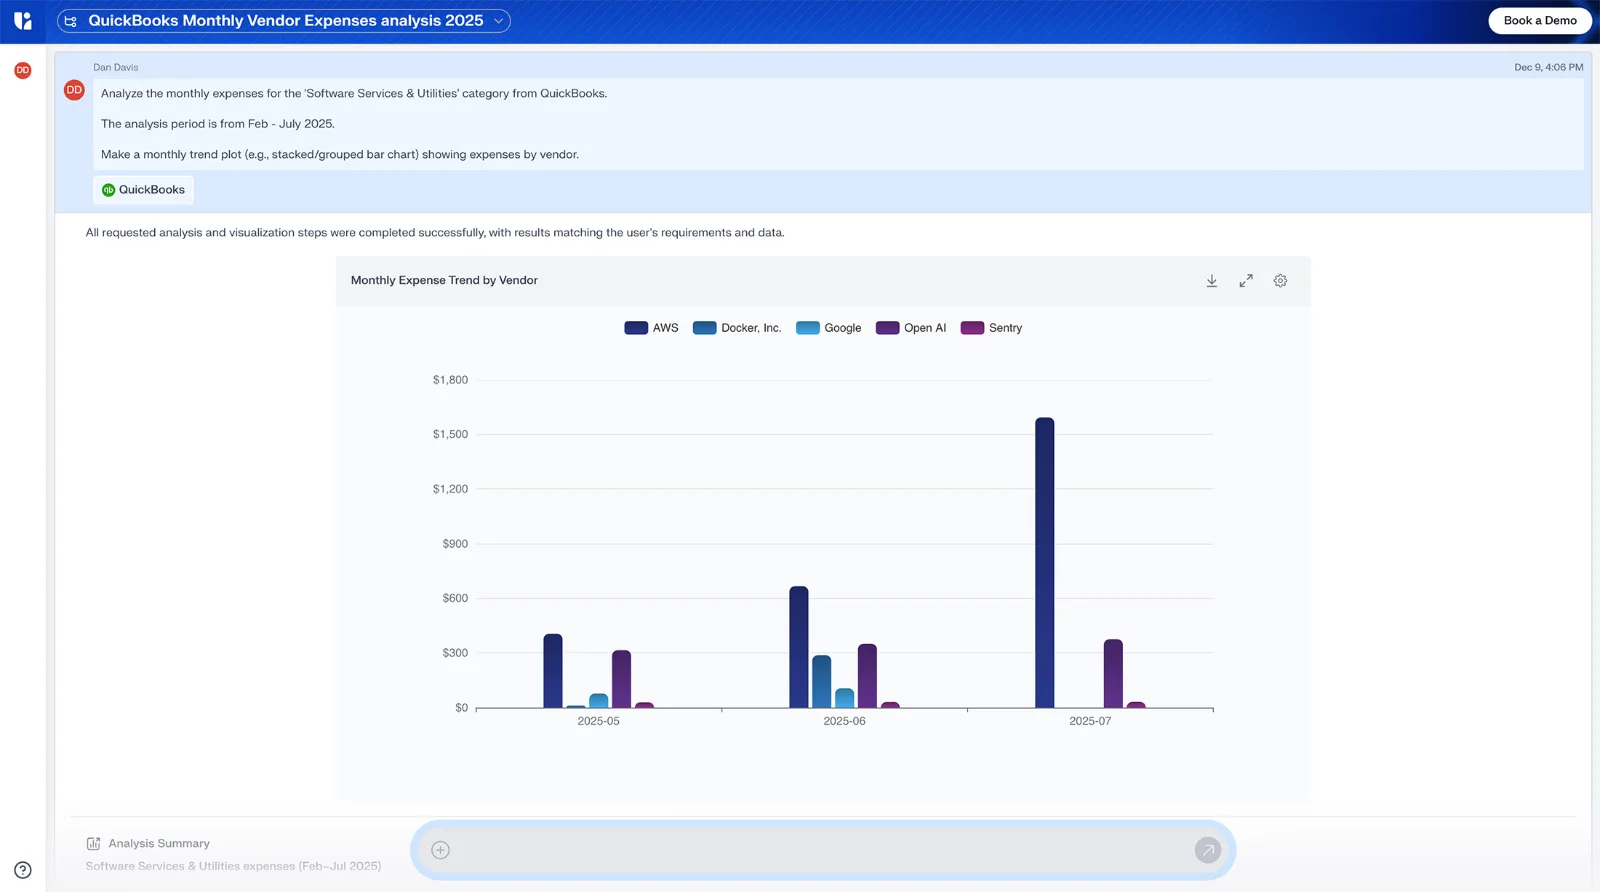The width and height of the screenshot is (1600, 892).
Task: Click the 'Software Services & Utilities expenses' summary text
Action: 233,866
